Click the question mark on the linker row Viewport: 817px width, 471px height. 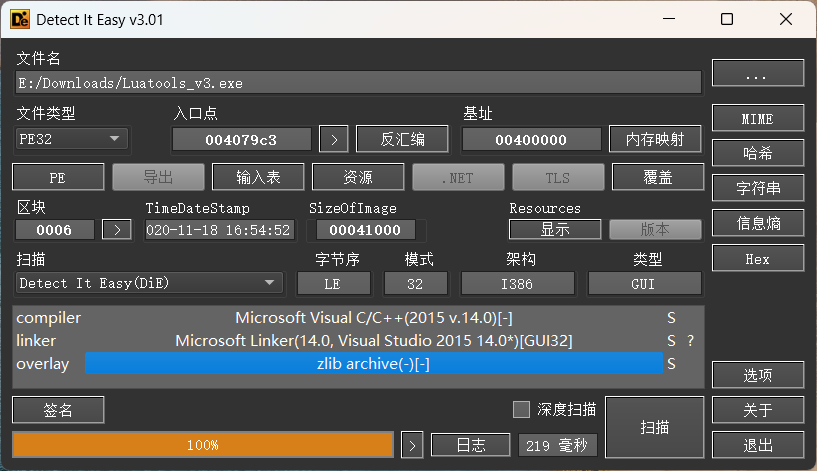pos(690,341)
